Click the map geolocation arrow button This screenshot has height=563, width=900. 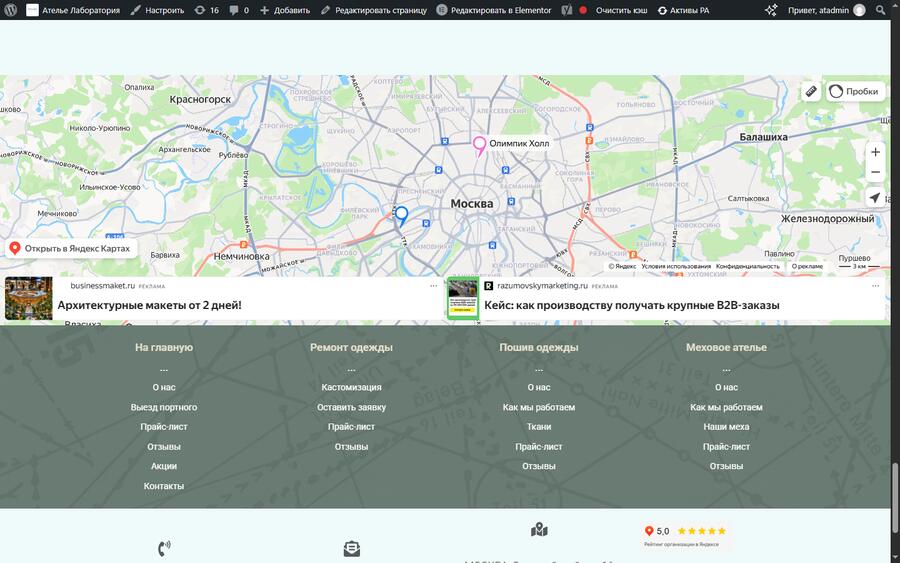875,197
